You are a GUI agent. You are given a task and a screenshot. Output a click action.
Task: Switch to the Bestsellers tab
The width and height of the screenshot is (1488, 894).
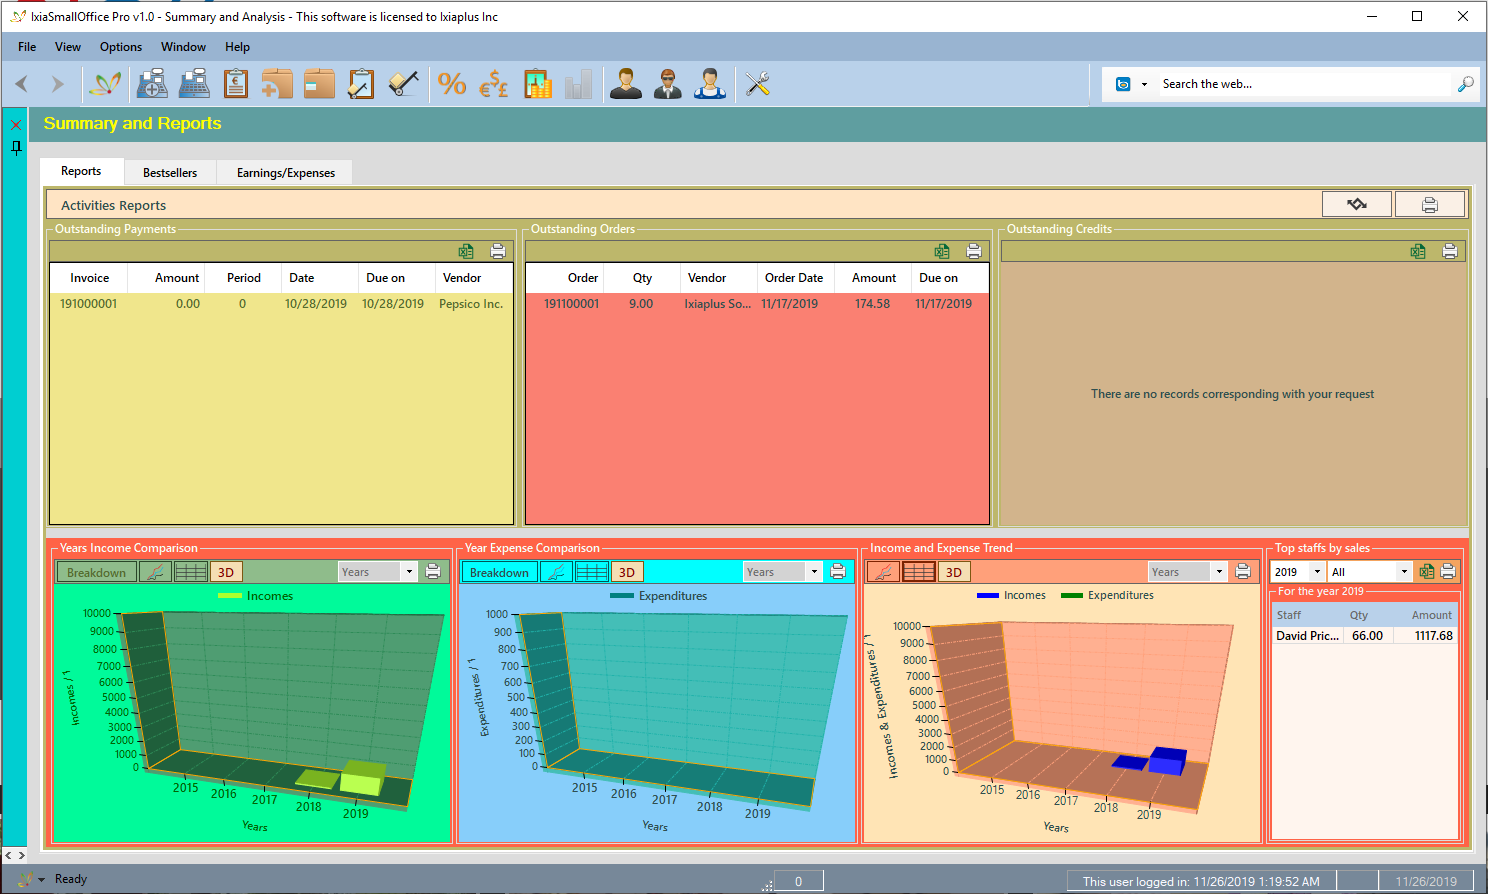tap(170, 173)
